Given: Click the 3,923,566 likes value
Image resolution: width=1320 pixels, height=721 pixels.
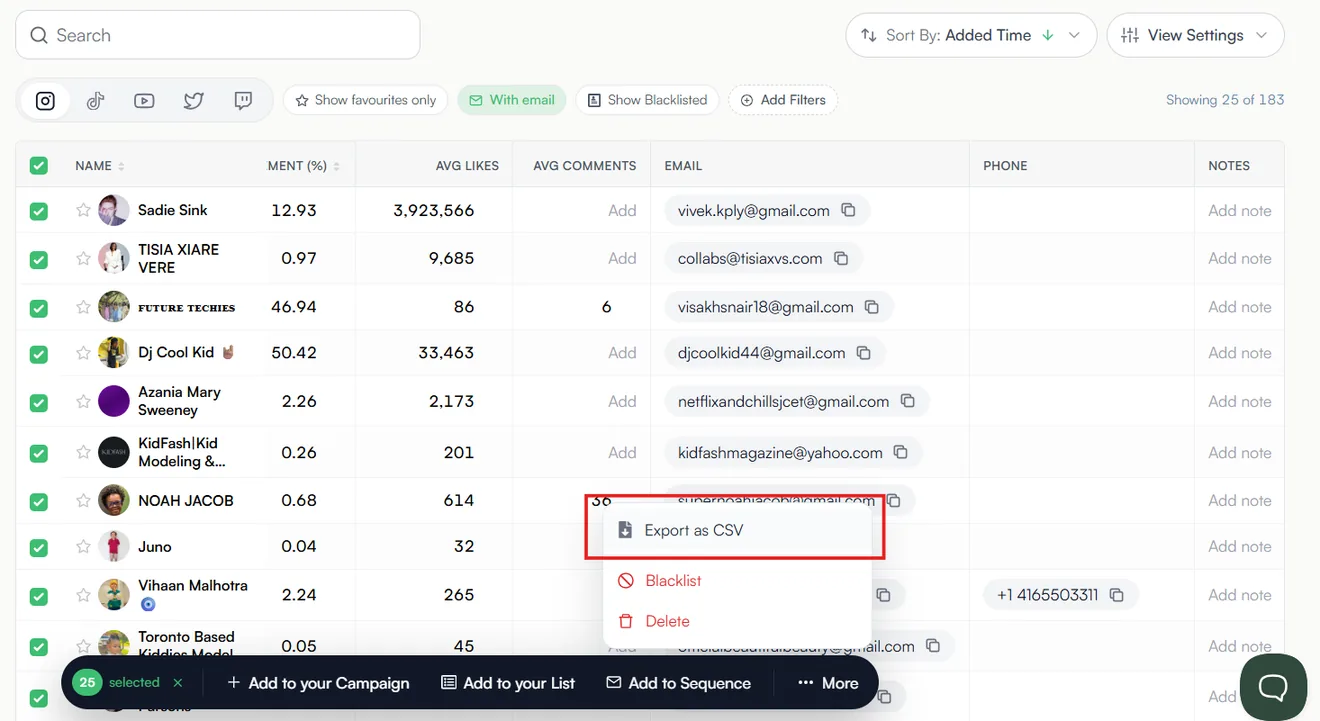Looking at the screenshot, I should [434, 210].
